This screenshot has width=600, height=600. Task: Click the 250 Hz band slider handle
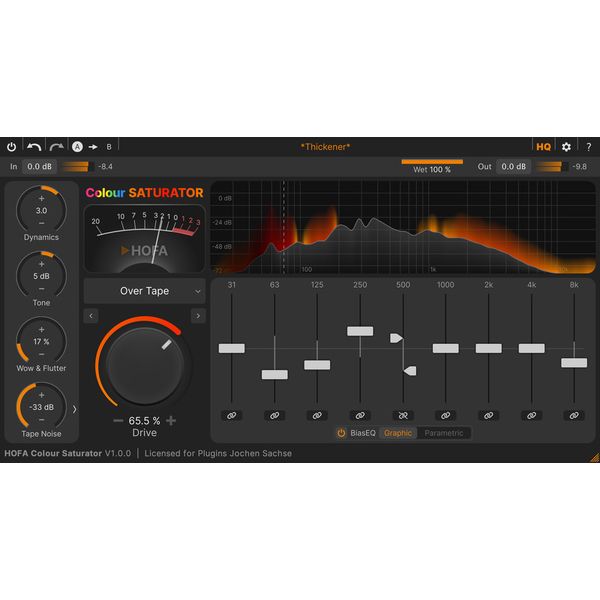coord(360,331)
